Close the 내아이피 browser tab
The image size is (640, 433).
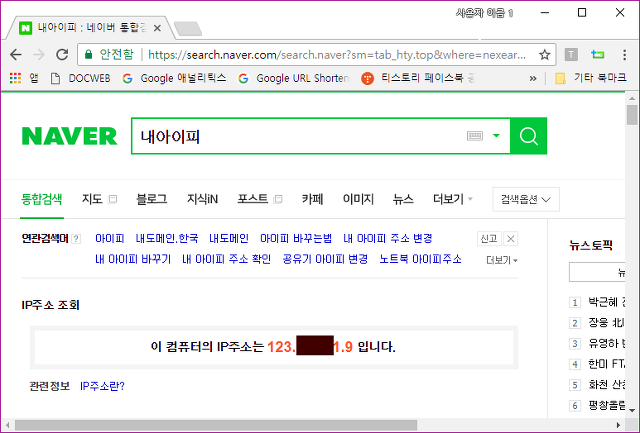click(x=157, y=28)
